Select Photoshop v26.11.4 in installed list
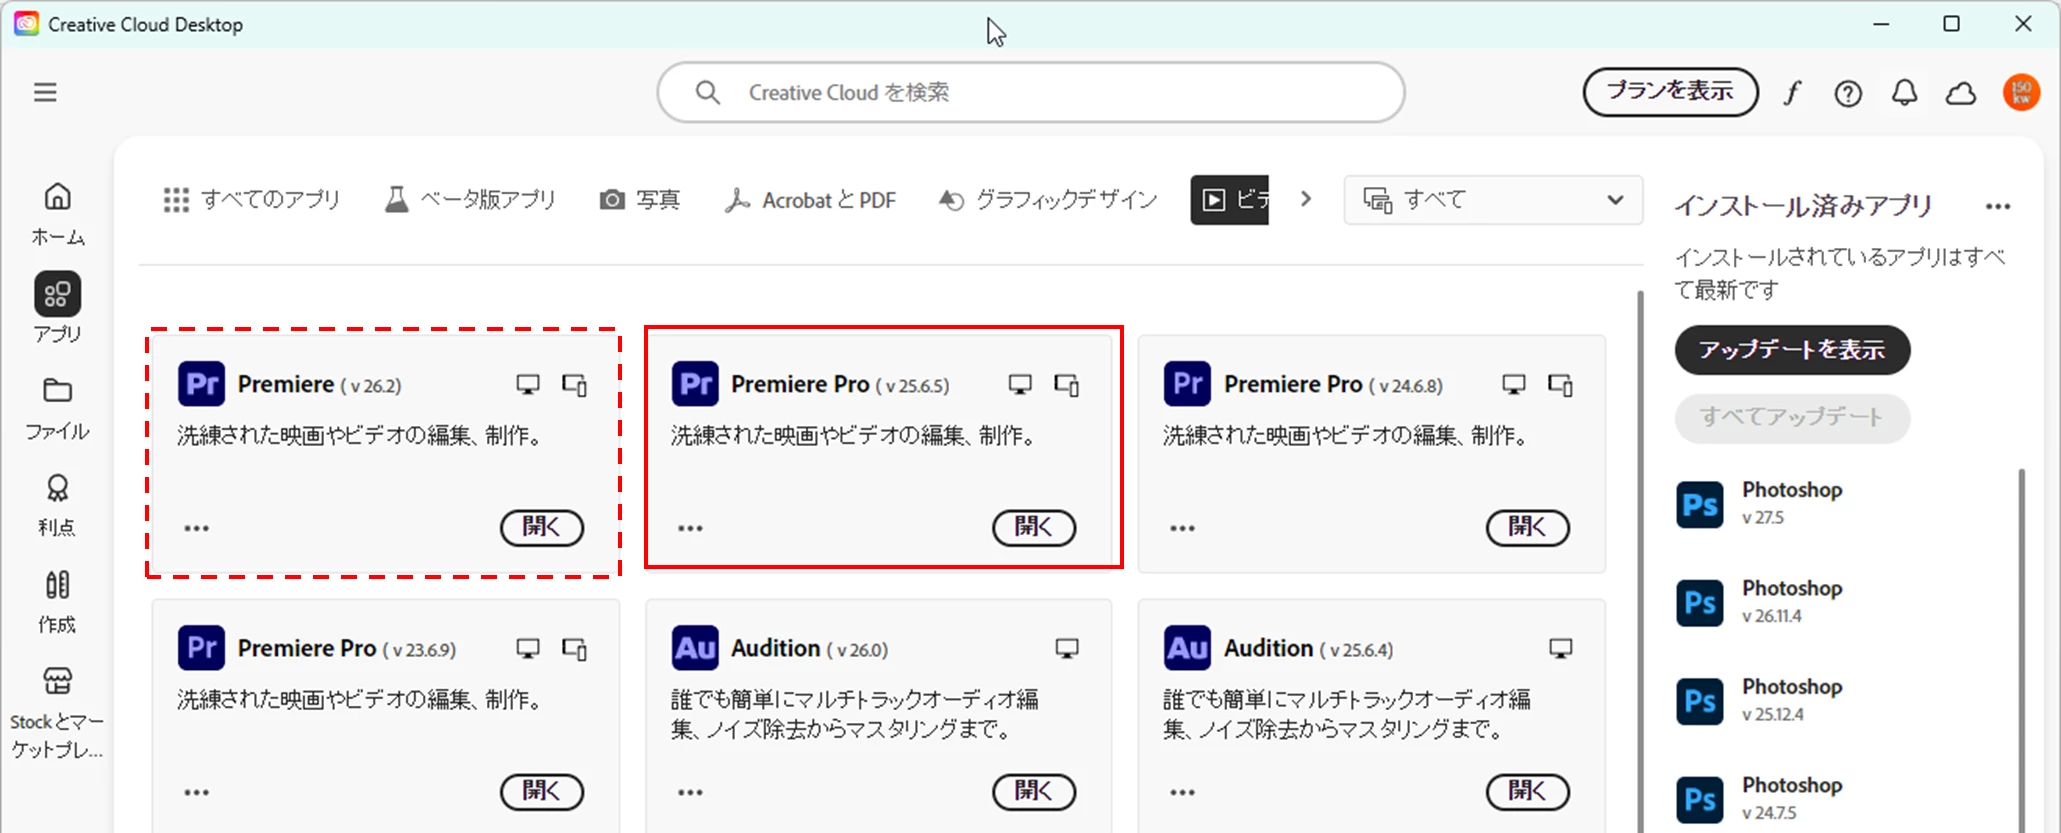 [x=1760, y=602]
